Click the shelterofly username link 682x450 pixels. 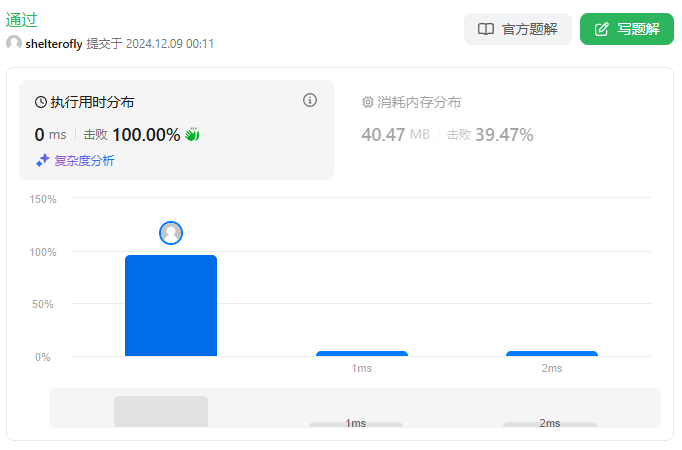click(54, 44)
